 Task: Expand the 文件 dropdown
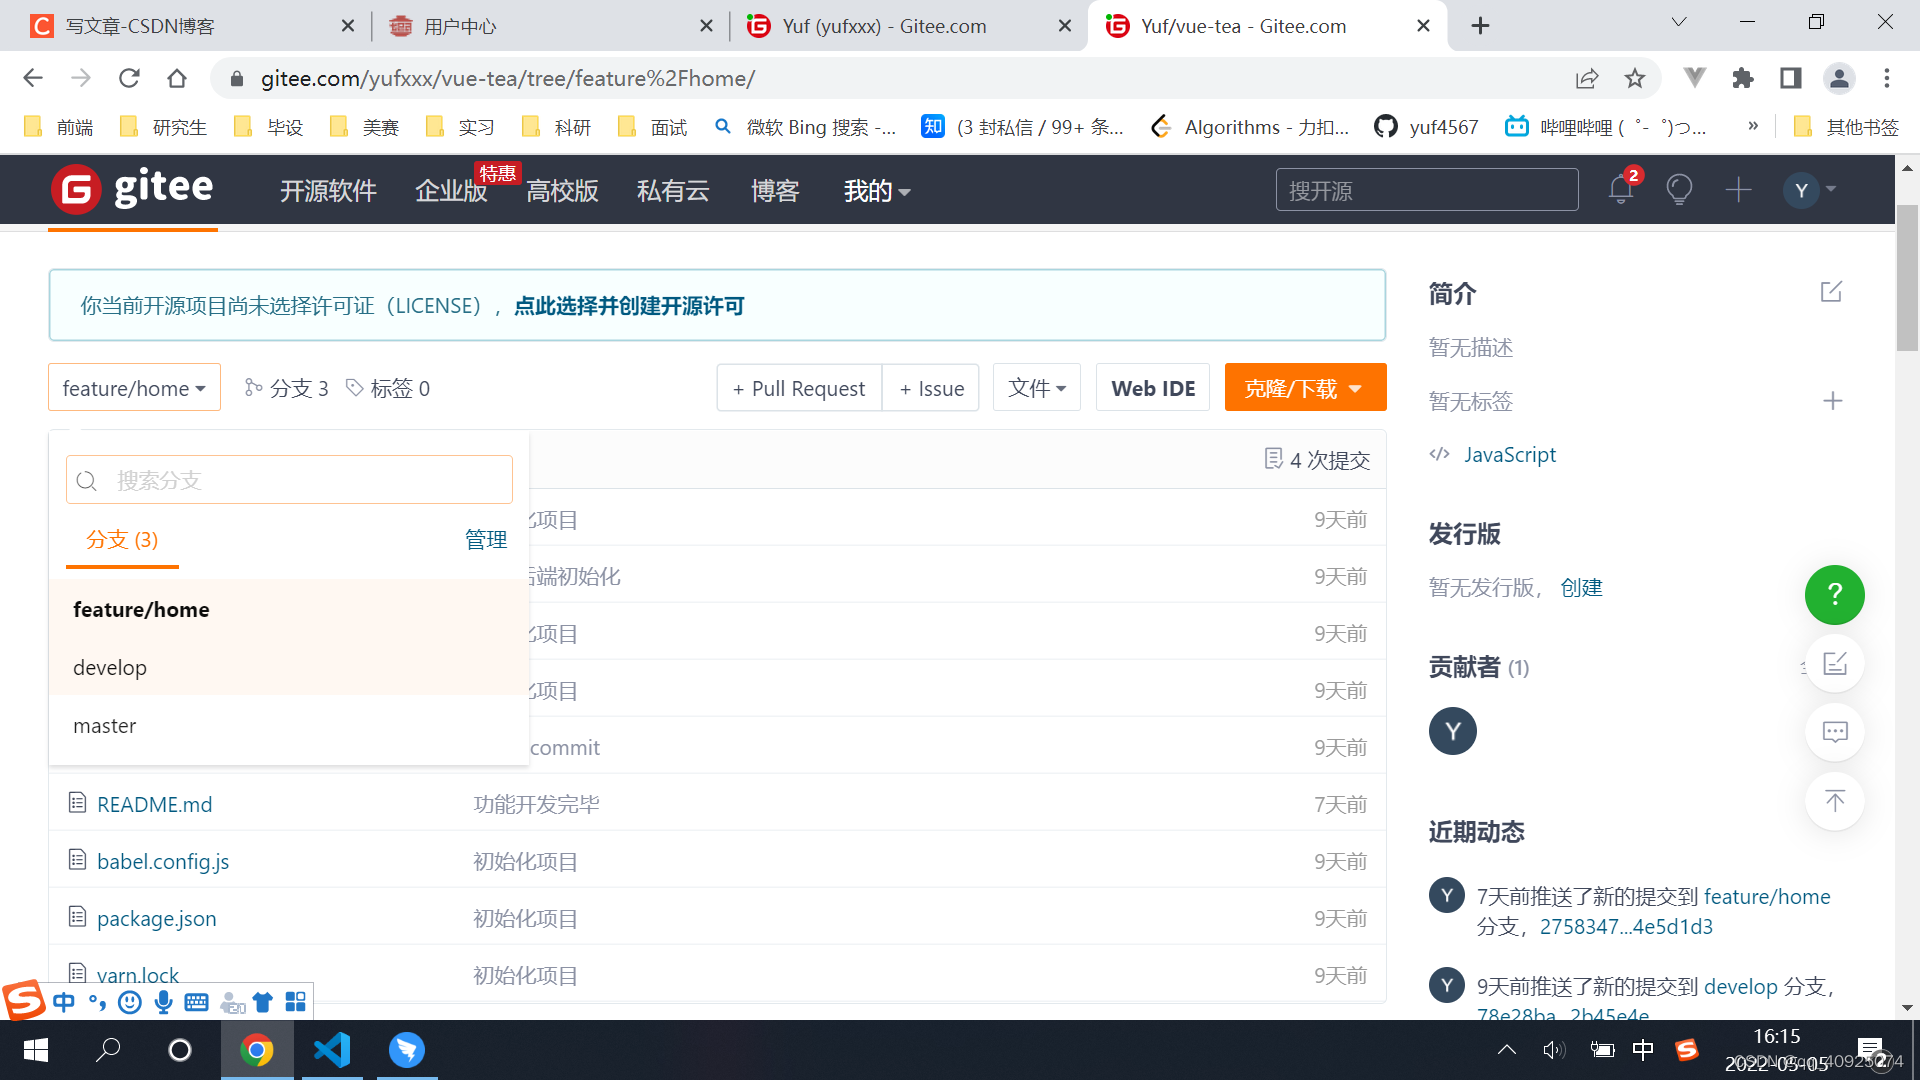pyautogui.click(x=1037, y=388)
